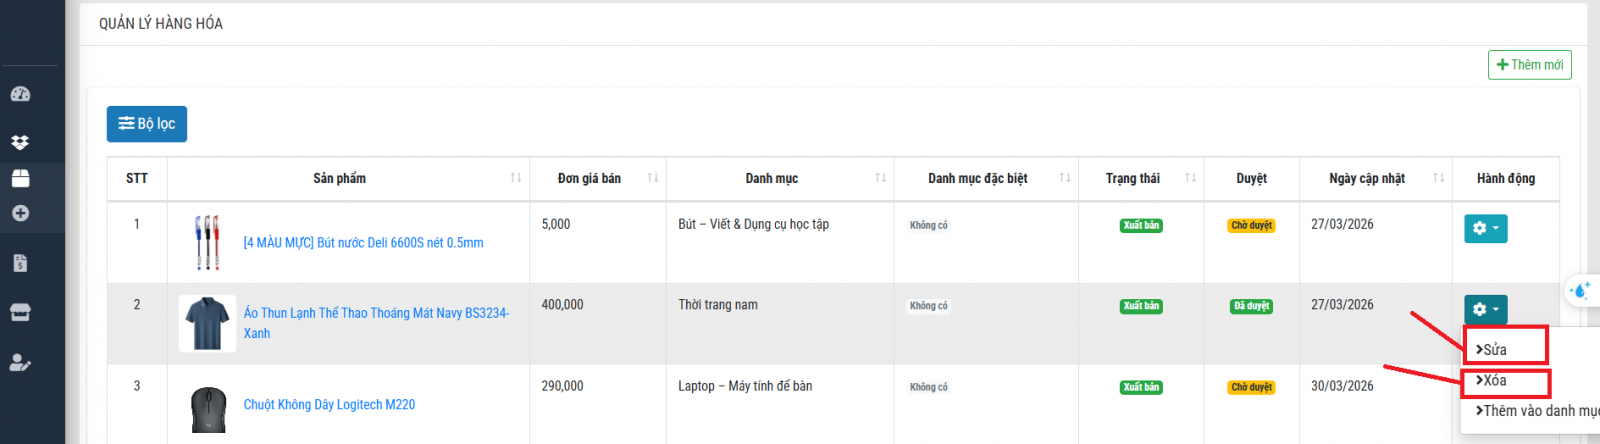Open the Bút nước Deli 6600S link

(364, 243)
